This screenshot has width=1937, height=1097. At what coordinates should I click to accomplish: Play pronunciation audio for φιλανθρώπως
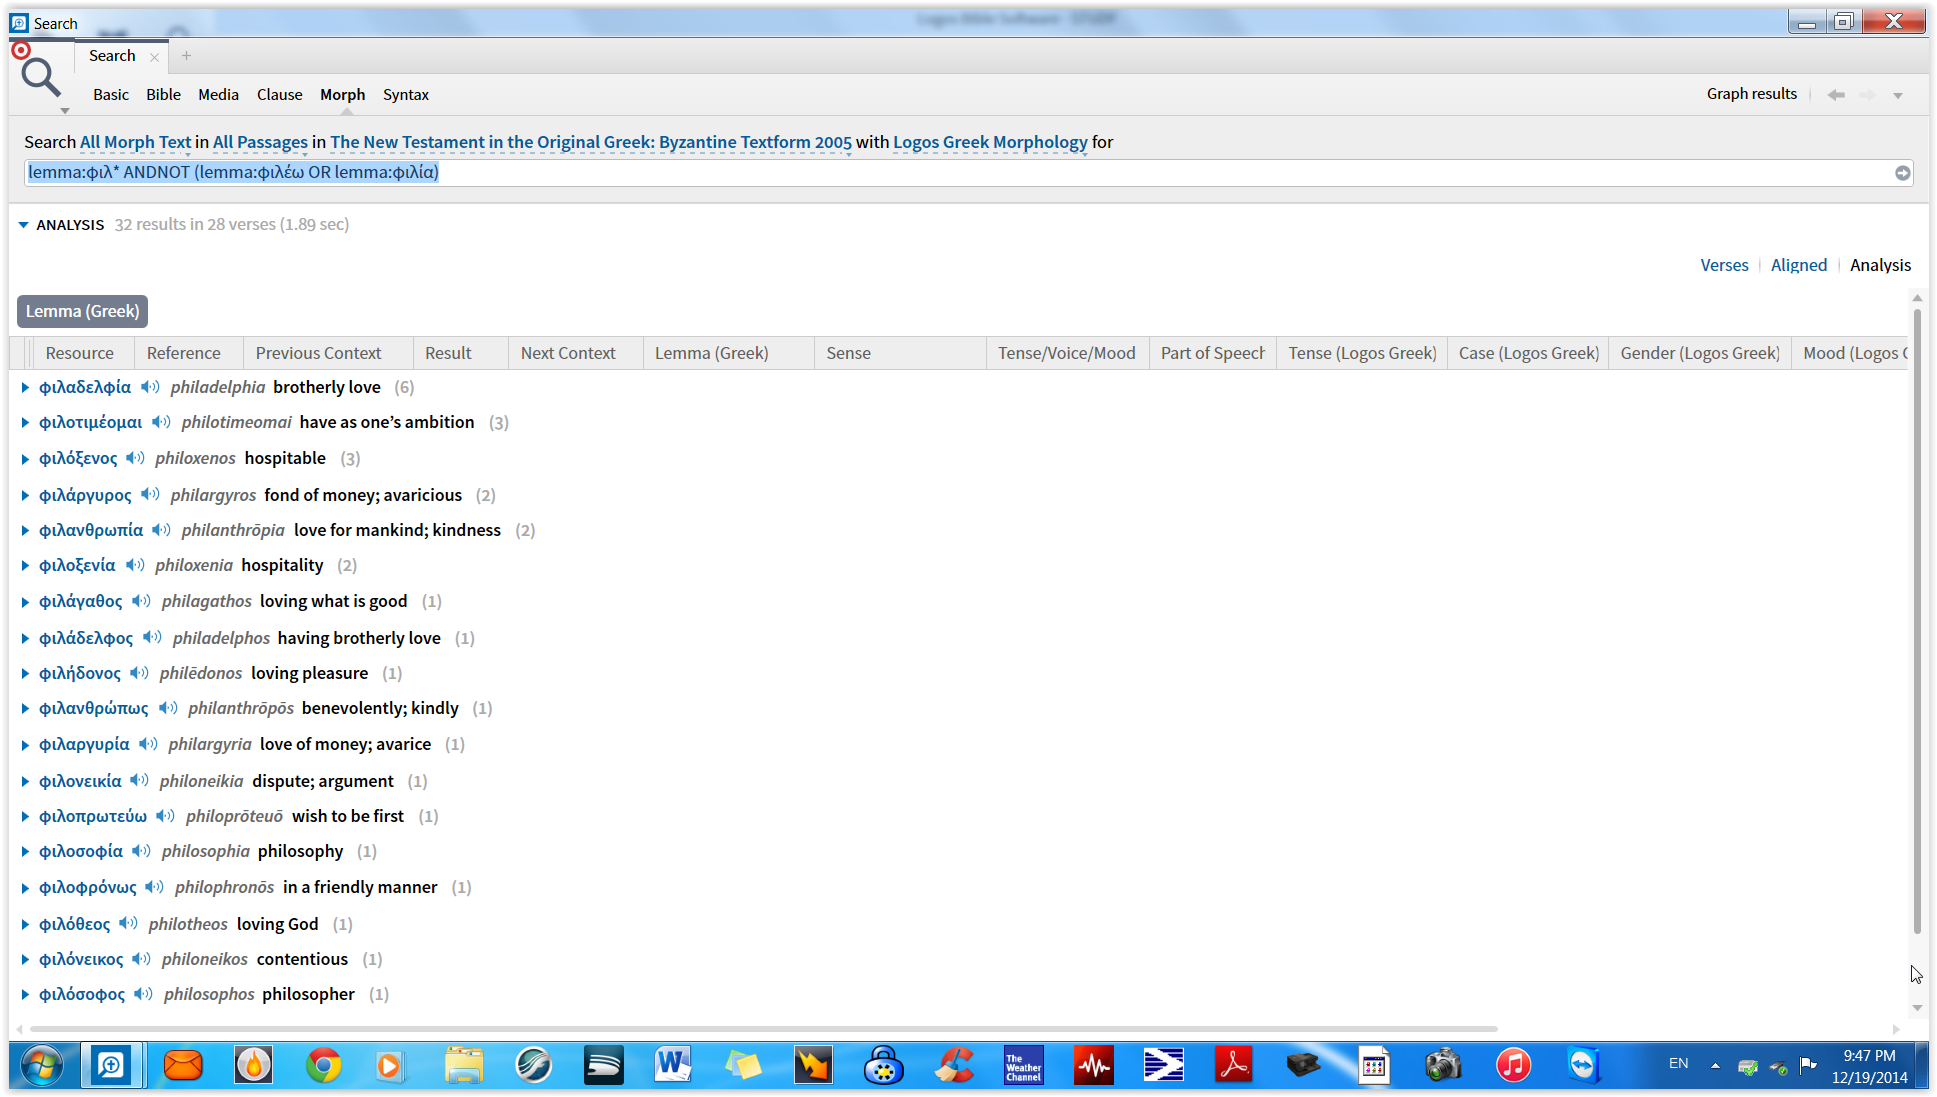point(168,708)
